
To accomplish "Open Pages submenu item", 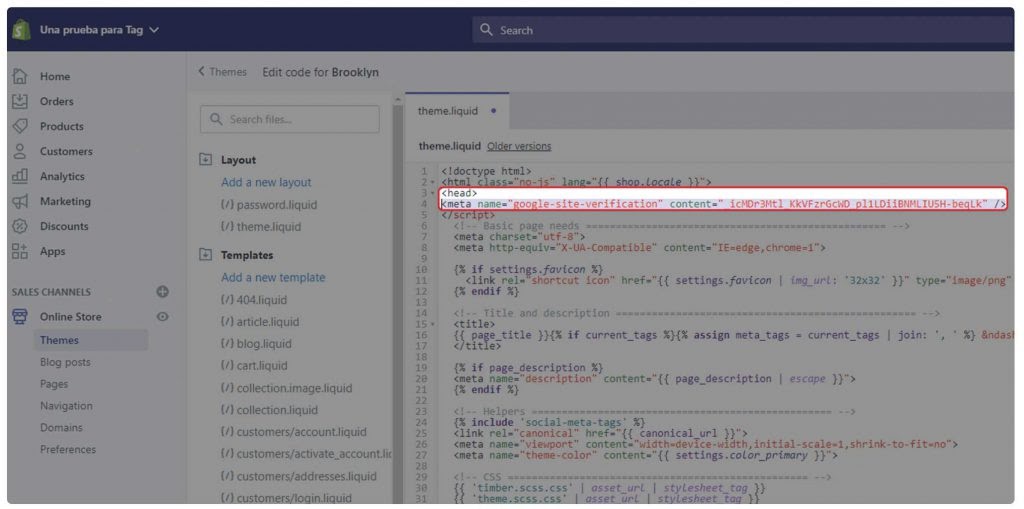I will 54,384.
